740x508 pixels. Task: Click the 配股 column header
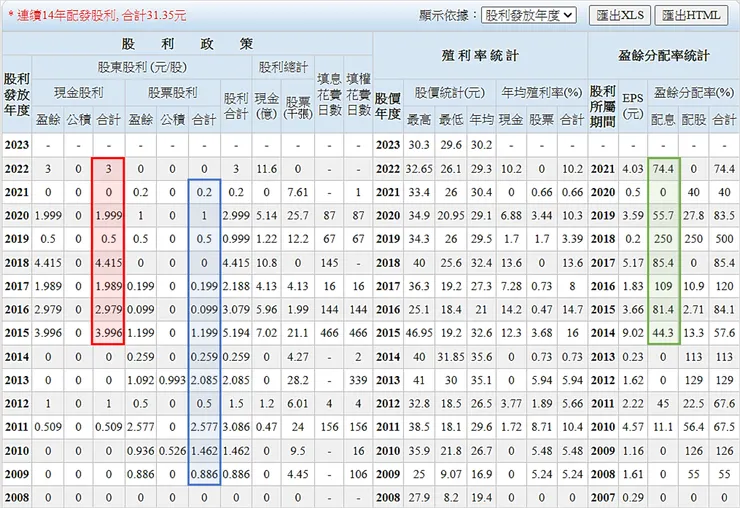(693, 119)
